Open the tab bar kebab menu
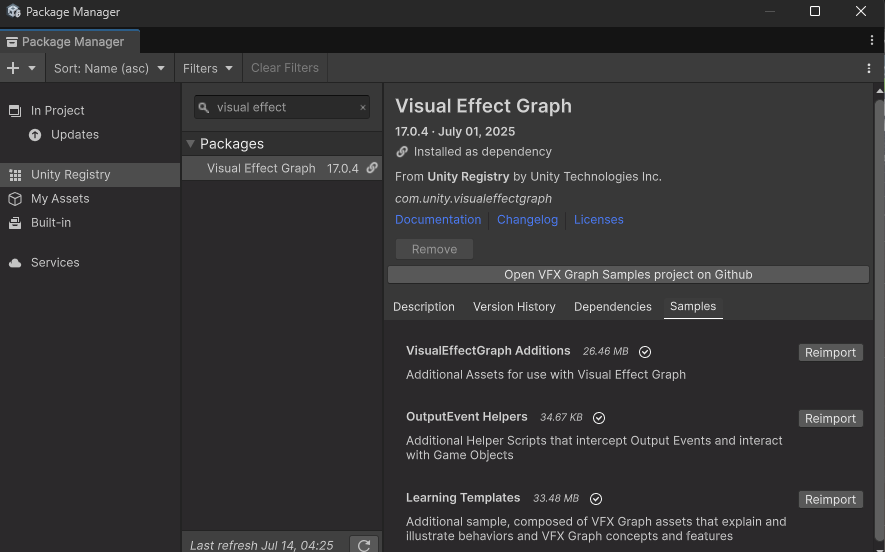 point(871,40)
